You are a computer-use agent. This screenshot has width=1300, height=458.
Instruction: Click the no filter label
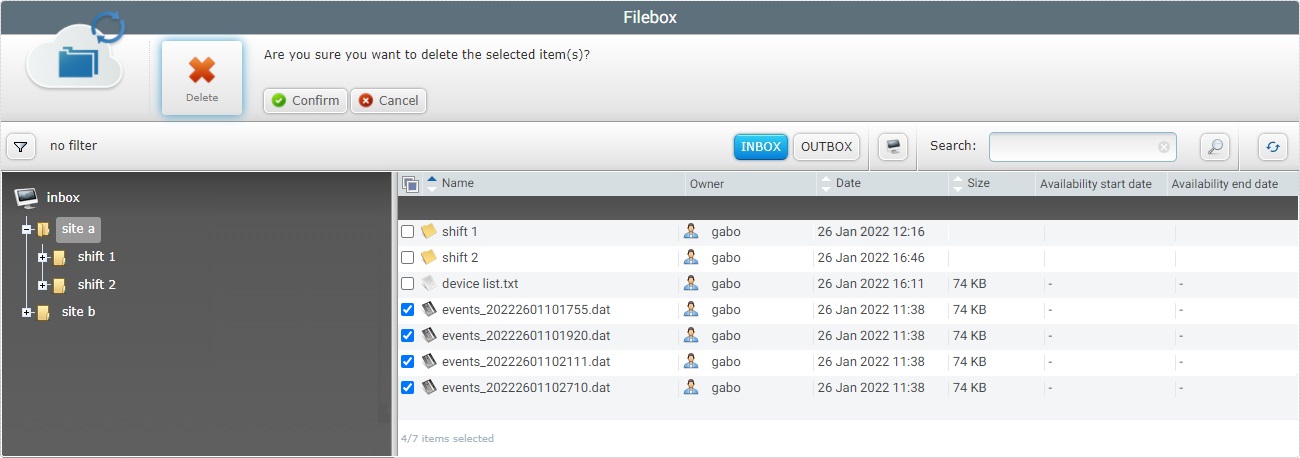[x=74, y=146]
